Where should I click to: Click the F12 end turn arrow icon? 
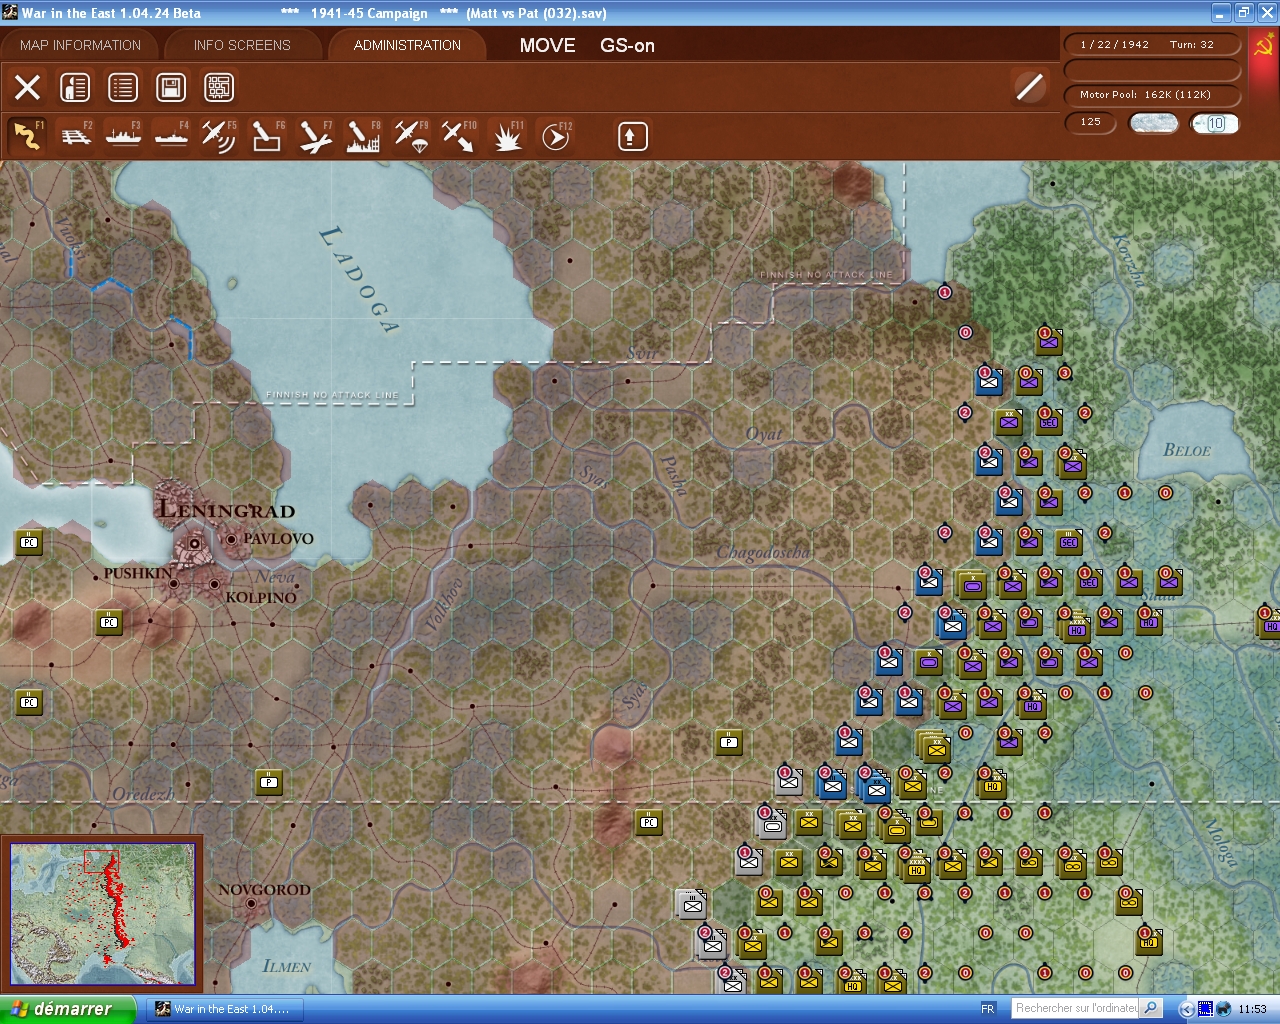click(555, 136)
